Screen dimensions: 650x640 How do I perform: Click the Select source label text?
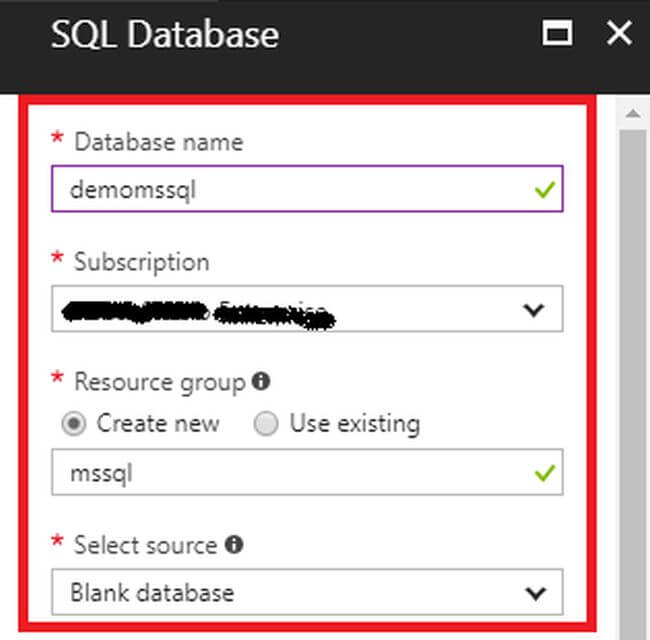(x=145, y=545)
